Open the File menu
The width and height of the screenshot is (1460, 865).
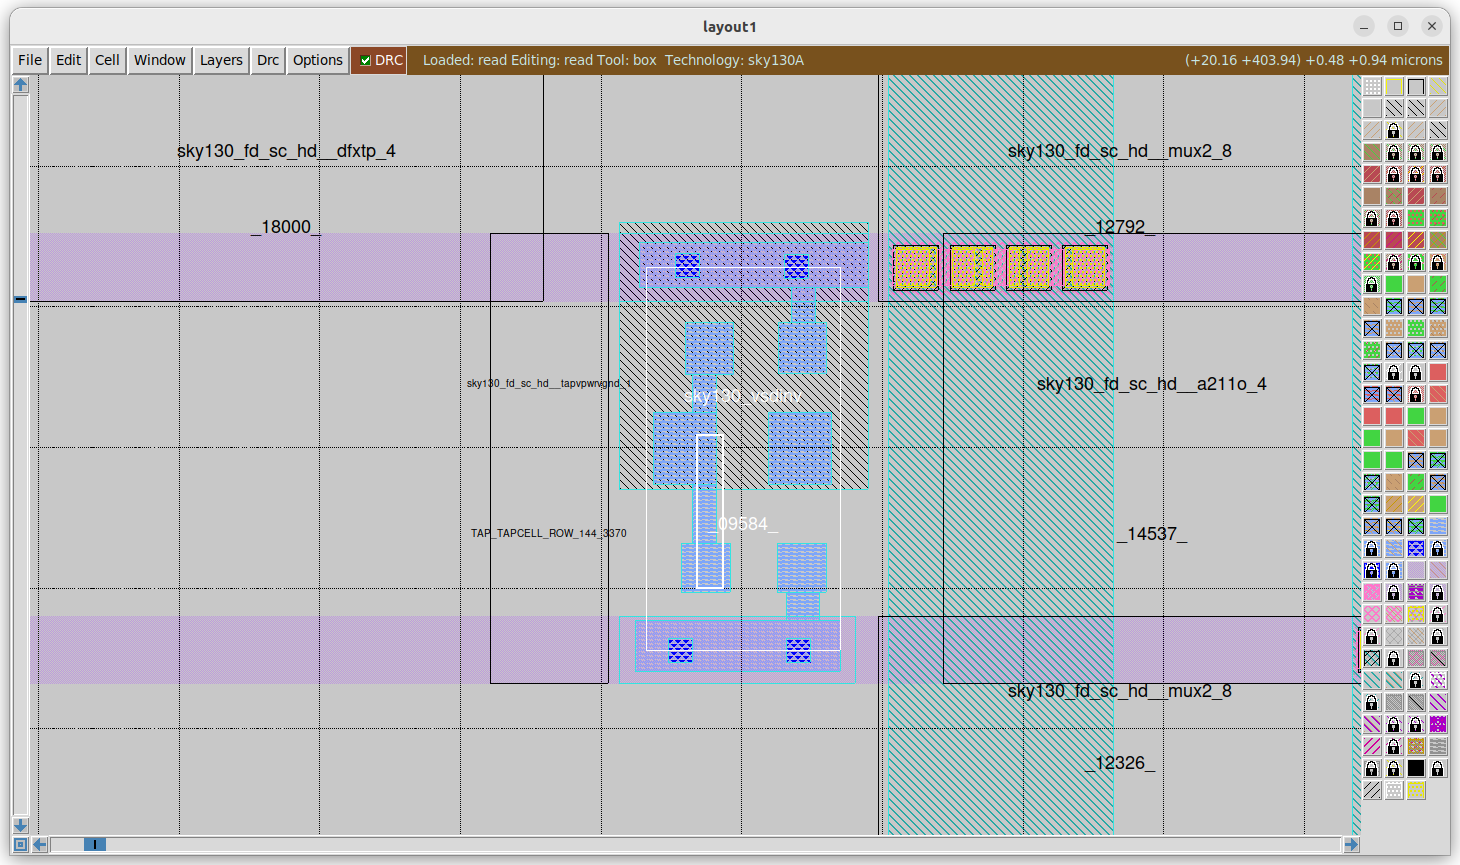click(x=30, y=60)
